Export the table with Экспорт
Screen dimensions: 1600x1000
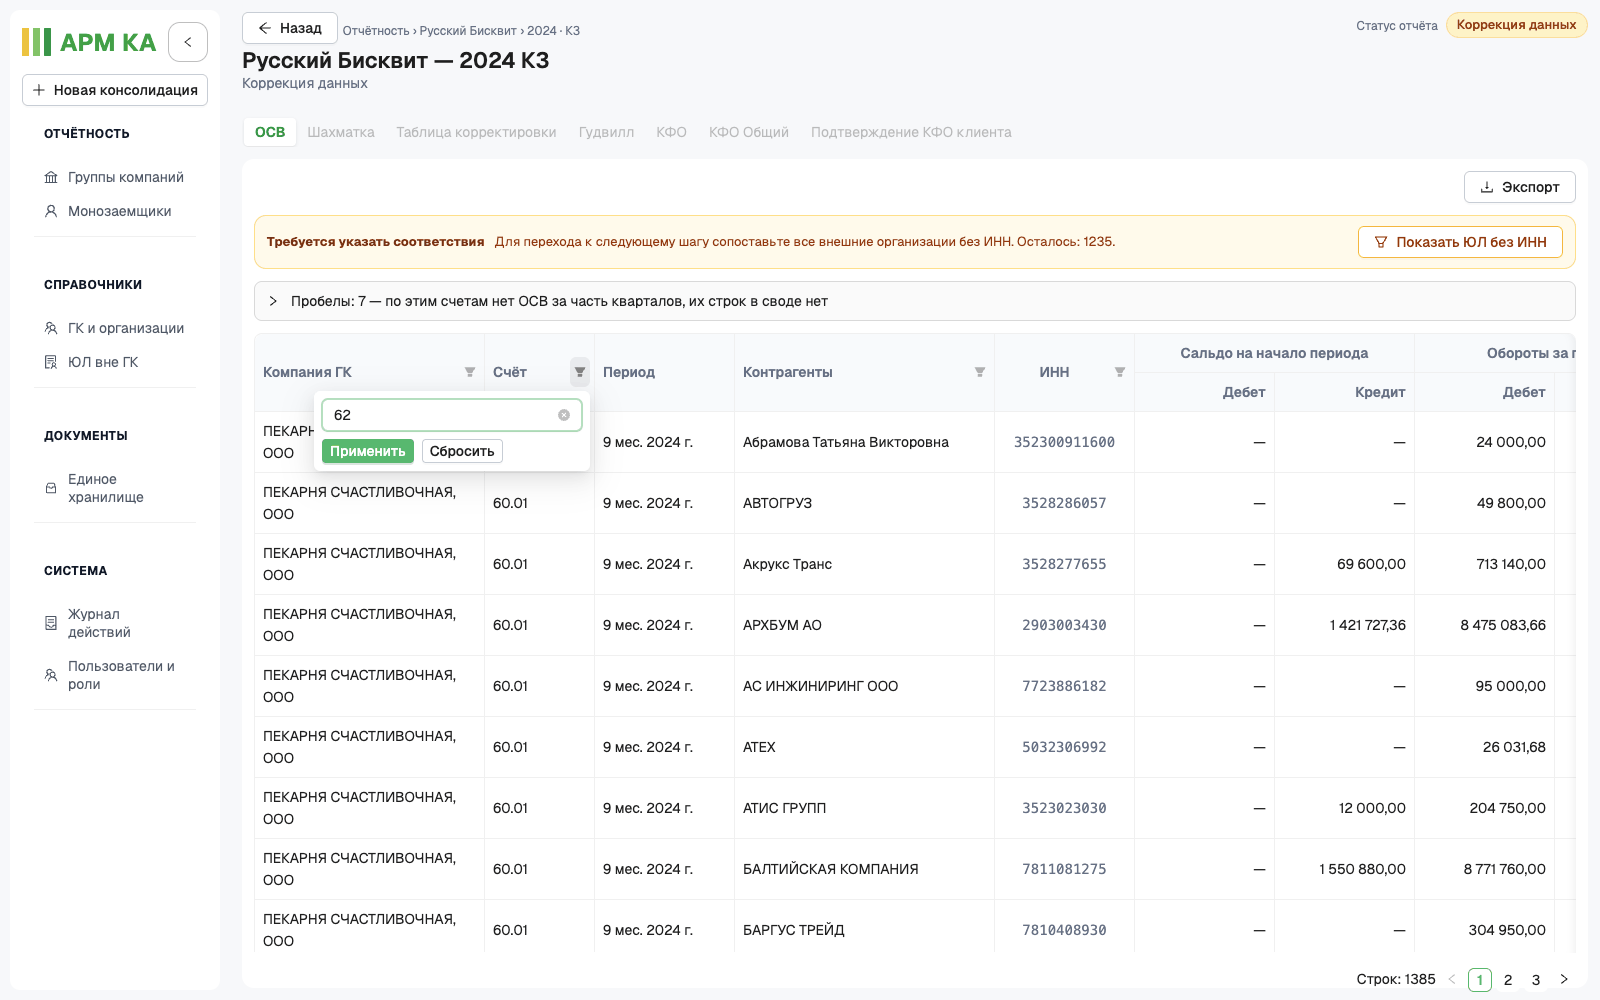(1520, 187)
